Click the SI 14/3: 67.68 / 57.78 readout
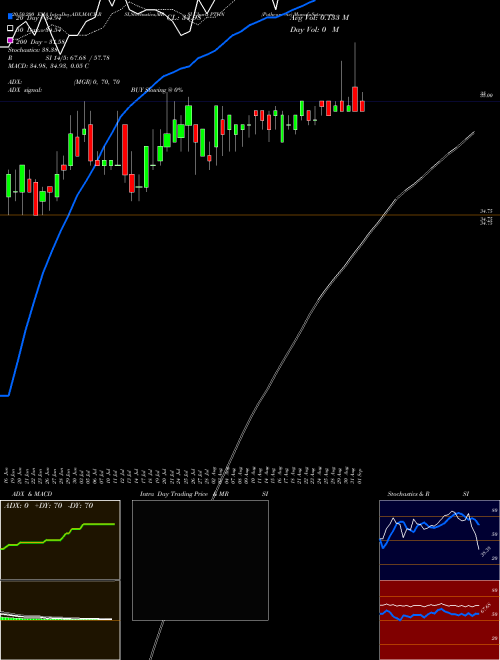The height and width of the screenshot is (660, 500). click(x=77, y=58)
